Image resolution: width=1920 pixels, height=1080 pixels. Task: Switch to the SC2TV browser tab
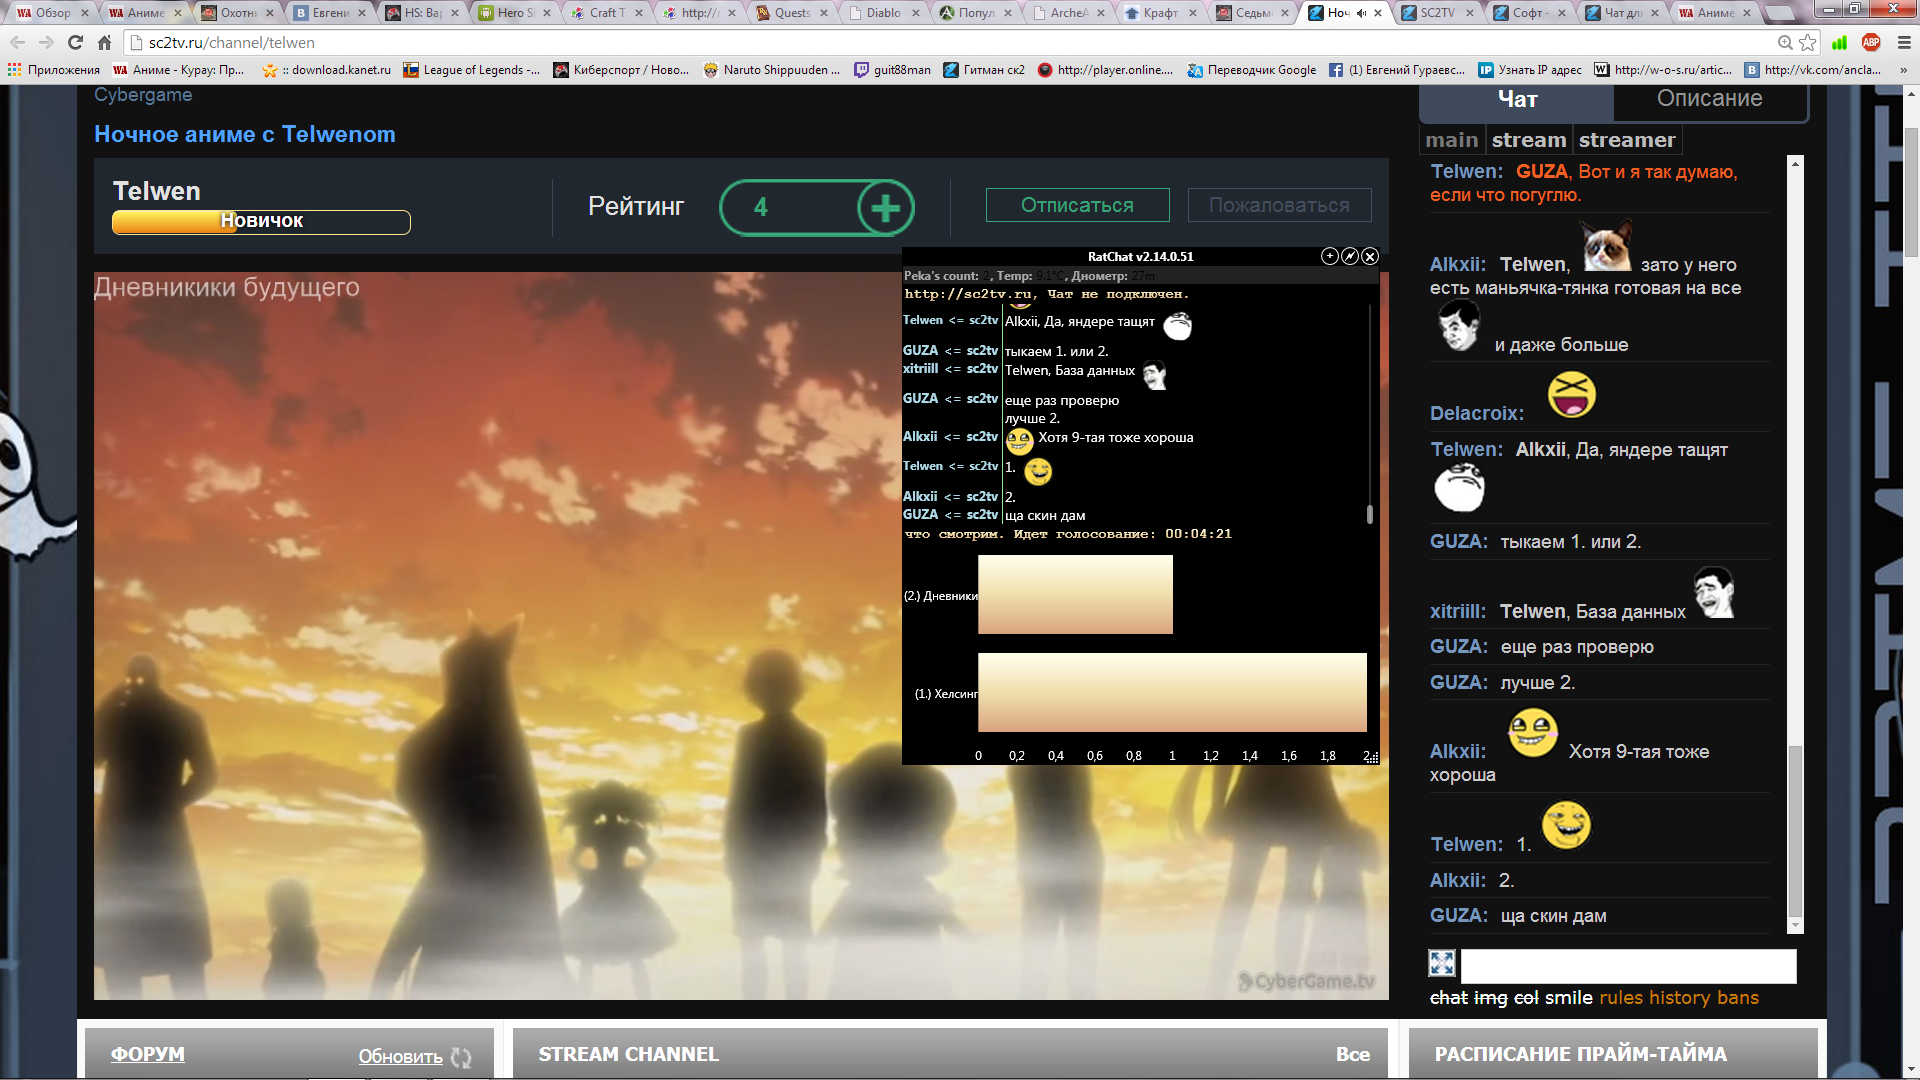[x=1437, y=13]
